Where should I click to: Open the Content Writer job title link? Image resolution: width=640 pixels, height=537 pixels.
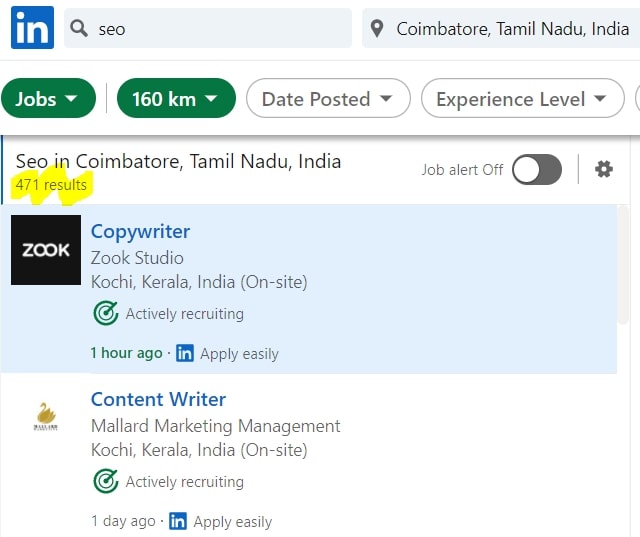coord(158,399)
